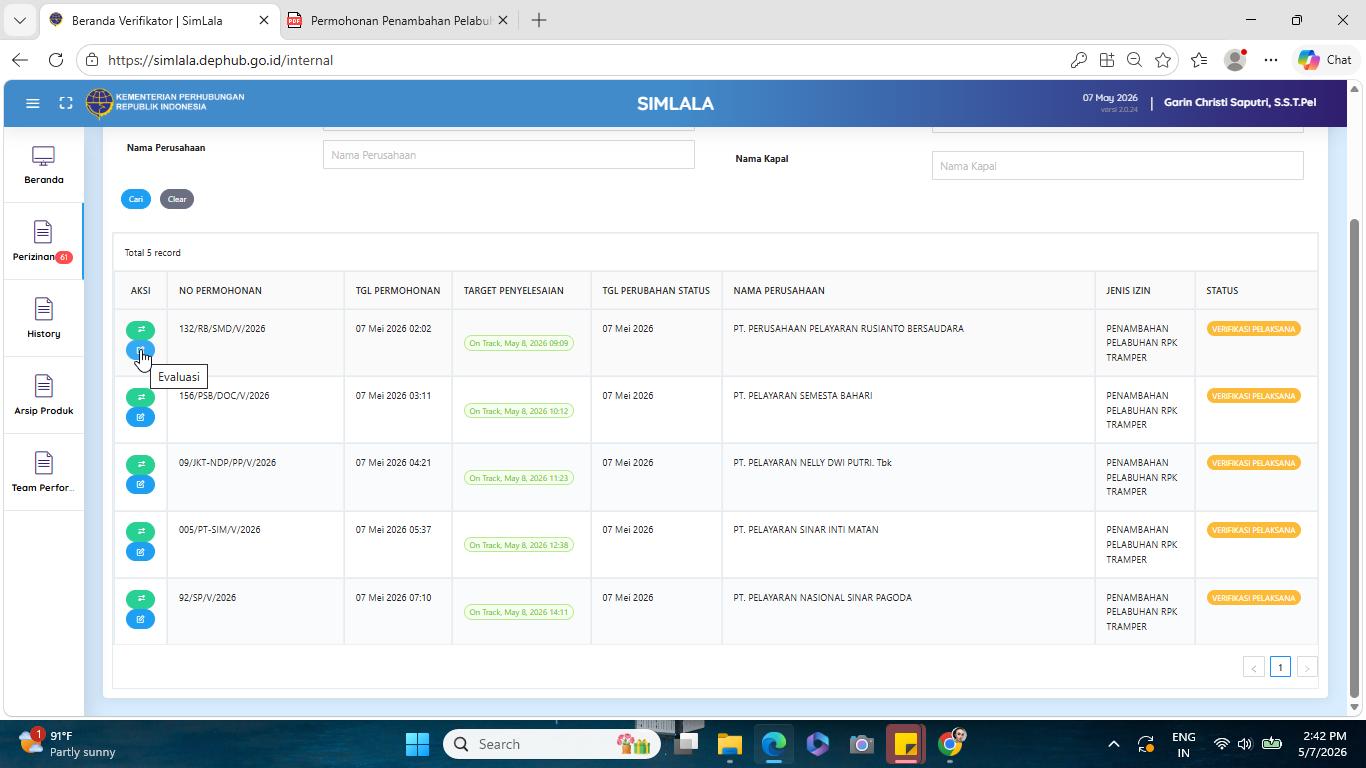Click previous page arrow in pagination
Image resolution: width=1366 pixels, height=768 pixels.
[1254, 667]
